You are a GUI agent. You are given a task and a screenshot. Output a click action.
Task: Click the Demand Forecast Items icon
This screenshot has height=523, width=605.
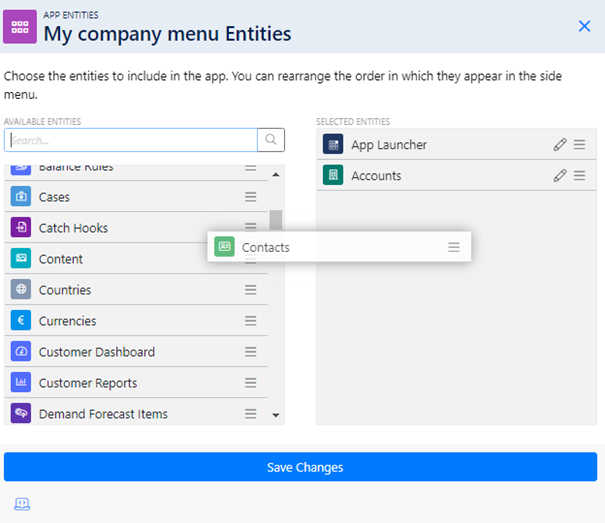21,413
